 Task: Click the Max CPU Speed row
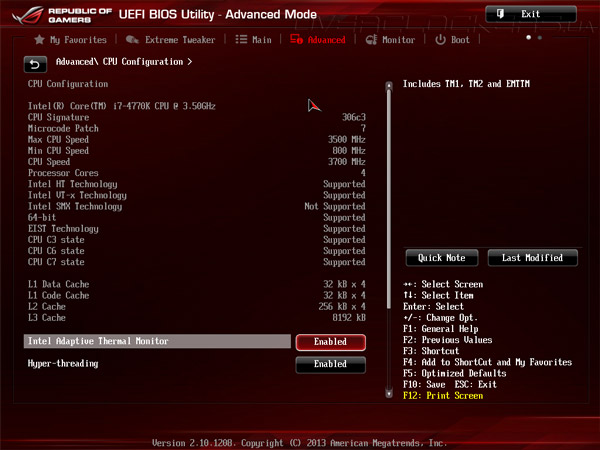(x=196, y=139)
